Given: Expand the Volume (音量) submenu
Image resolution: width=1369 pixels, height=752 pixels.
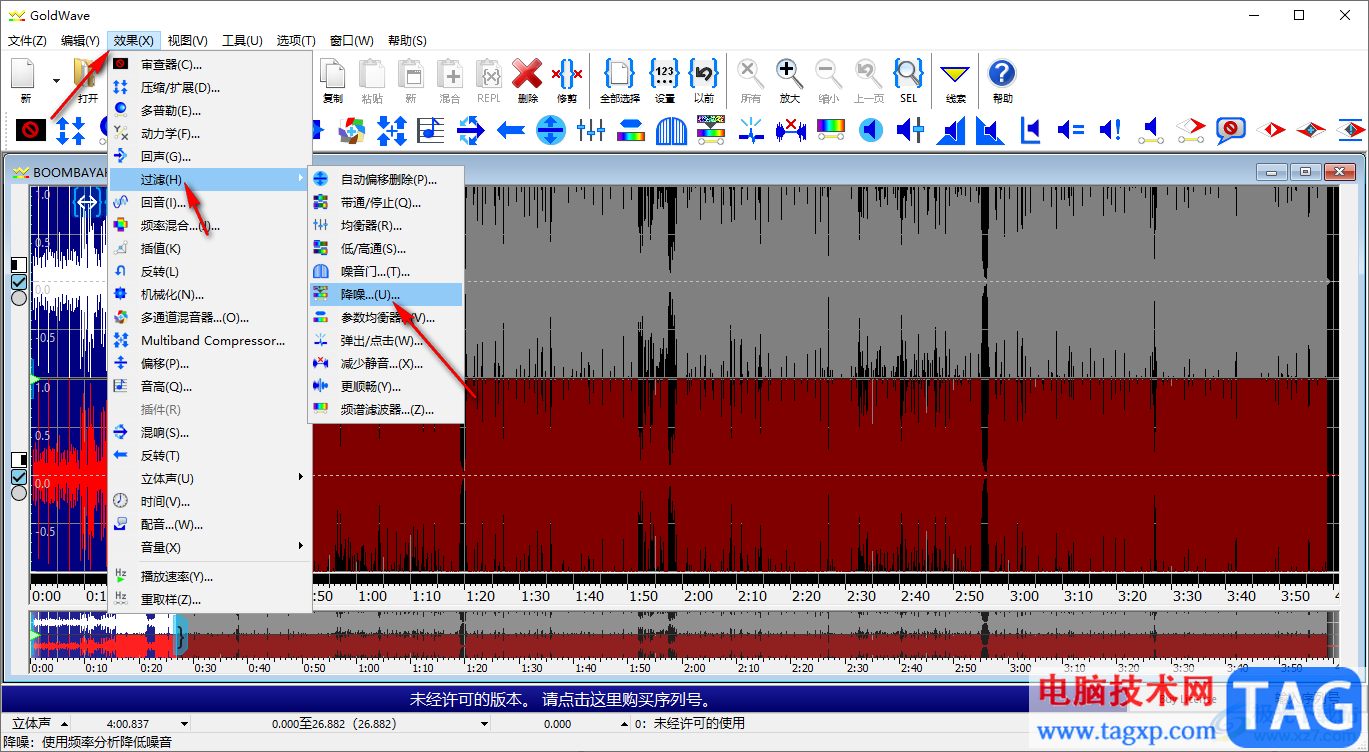Looking at the screenshot, I should pos(210,547).
